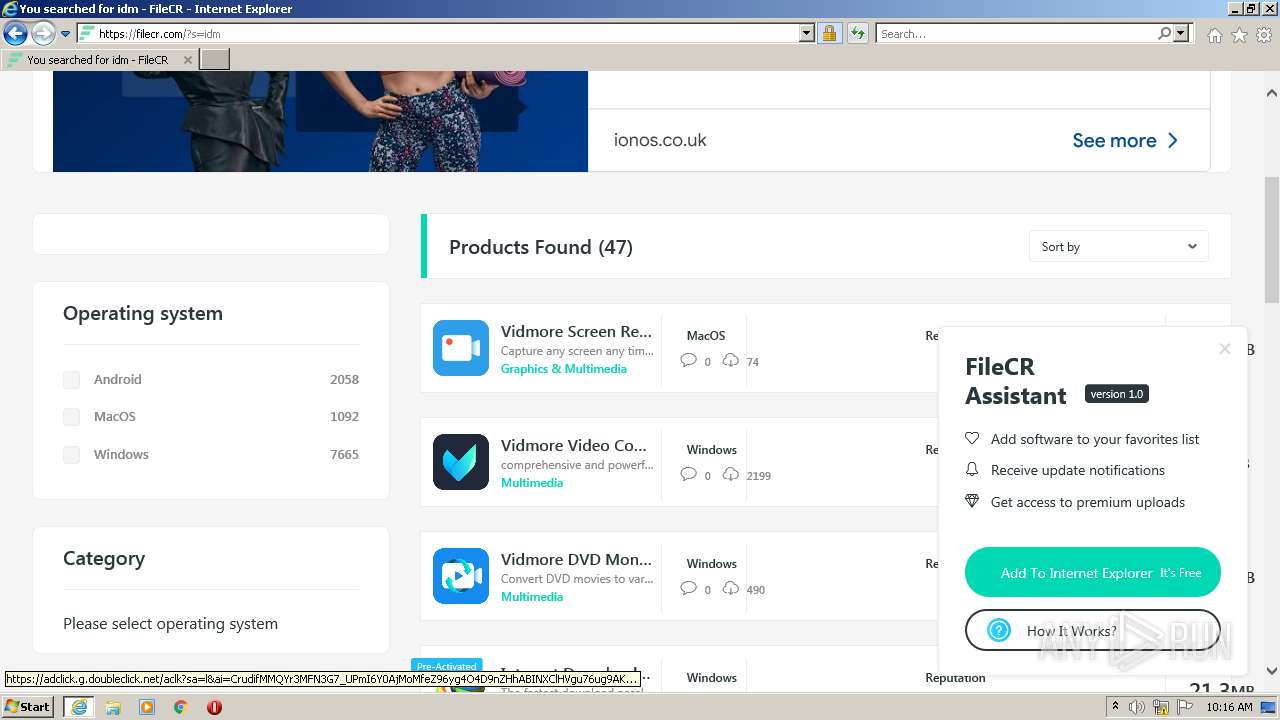Check the MacOS operating system filter
The width and height of the screenshot is (1280, 720).
click(x=71, y=416)
